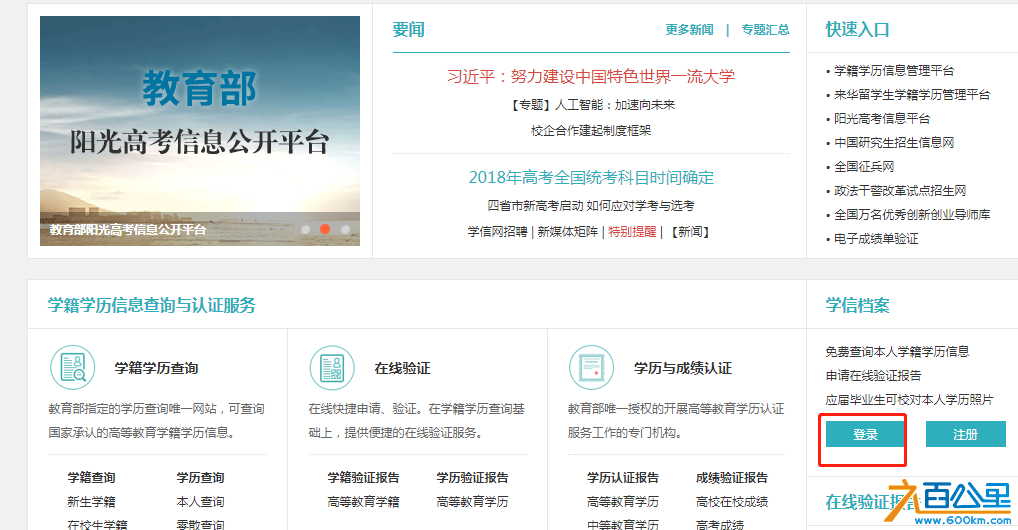Open 中国研究生招生信息网 quick entry
The image size is (1018, 530).
coord(894,143)
